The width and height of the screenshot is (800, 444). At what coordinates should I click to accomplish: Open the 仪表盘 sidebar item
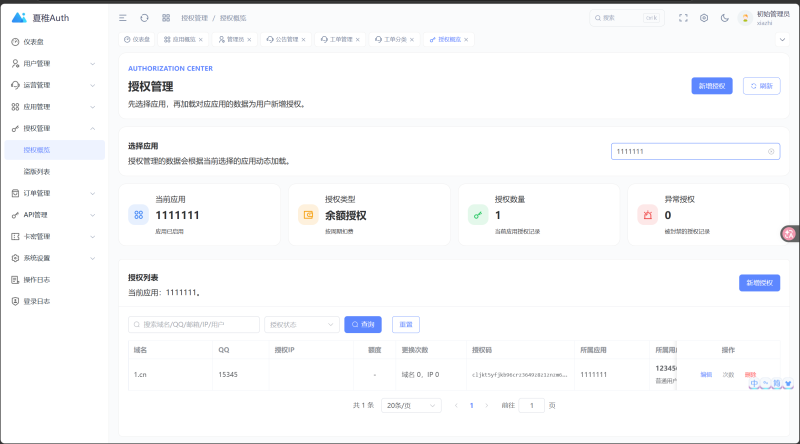[54, 42]
